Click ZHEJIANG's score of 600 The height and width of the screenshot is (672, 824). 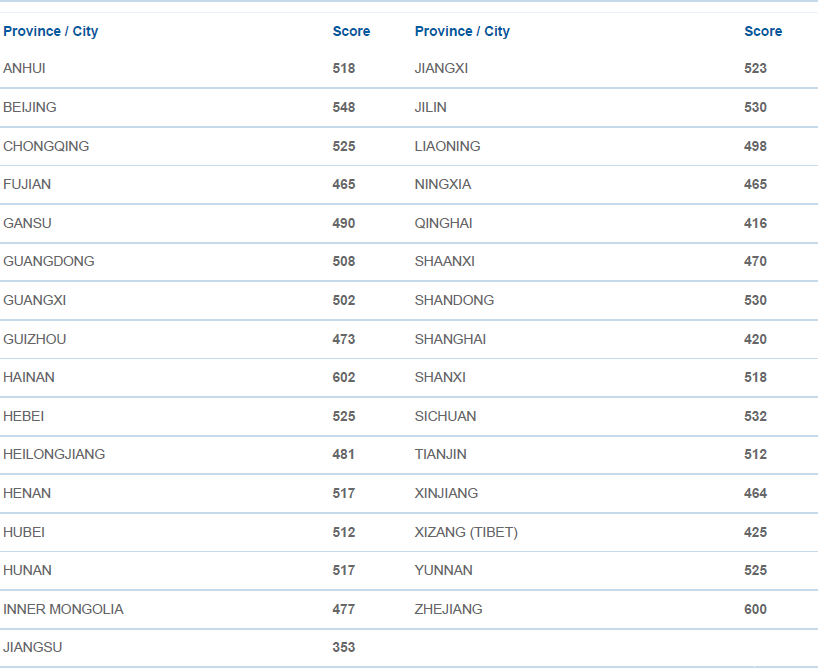(755, 609)
